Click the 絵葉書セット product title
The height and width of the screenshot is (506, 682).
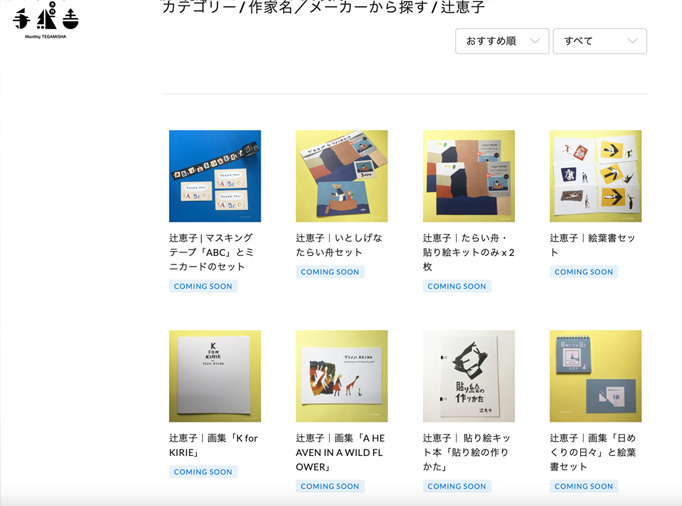[x=593, y=238]
